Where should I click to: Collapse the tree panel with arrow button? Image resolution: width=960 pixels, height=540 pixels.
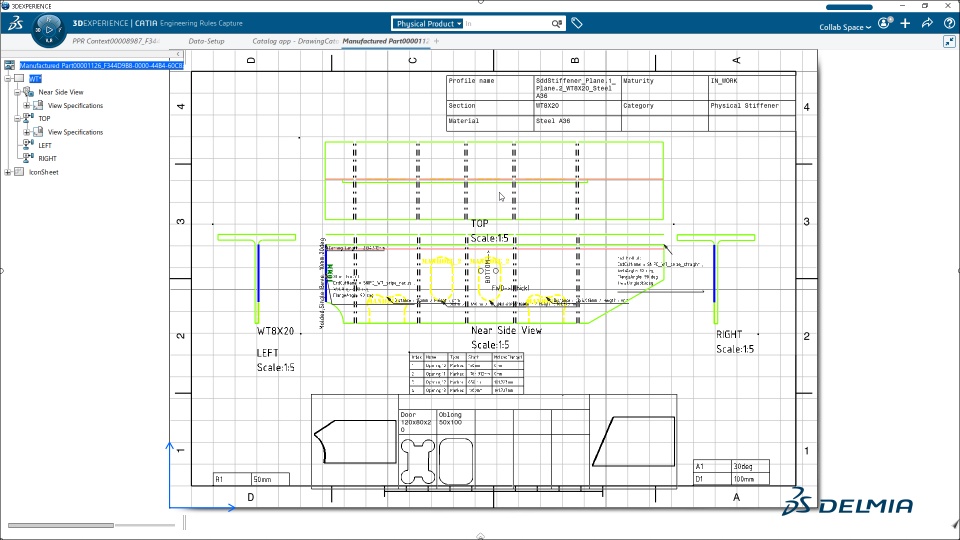coord(177,54)
